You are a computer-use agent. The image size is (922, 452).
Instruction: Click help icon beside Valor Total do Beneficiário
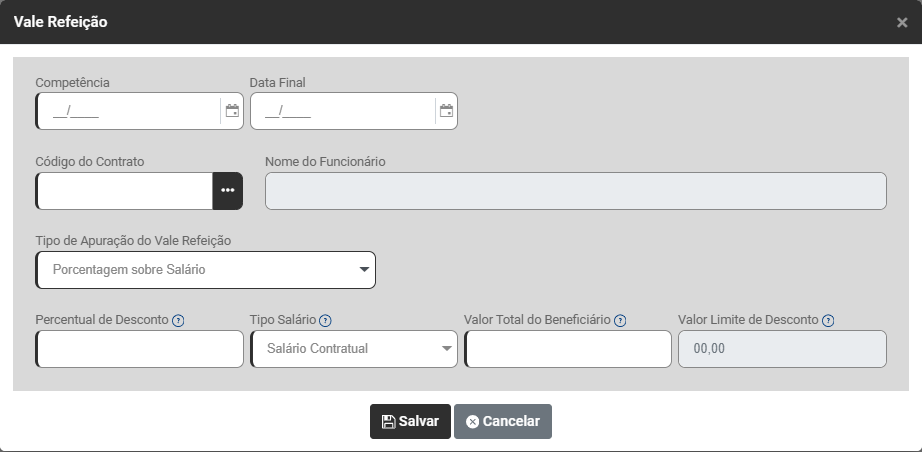[x=620, y=320]
